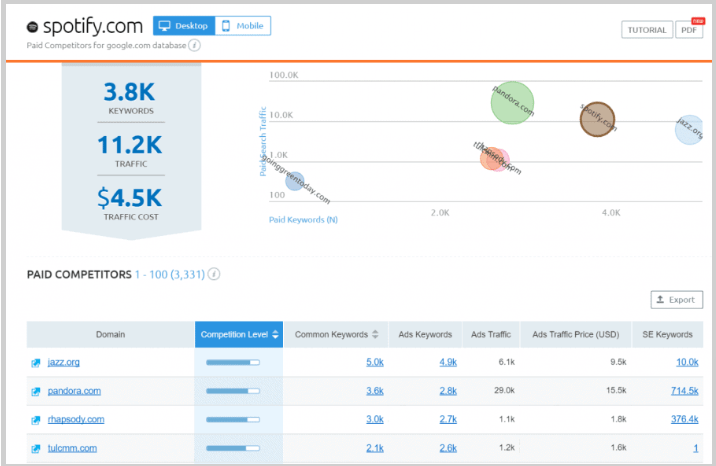Click Ads Traffic Price (USD) column header
This screenshot has height=466, width=716.
pos(576,335)
